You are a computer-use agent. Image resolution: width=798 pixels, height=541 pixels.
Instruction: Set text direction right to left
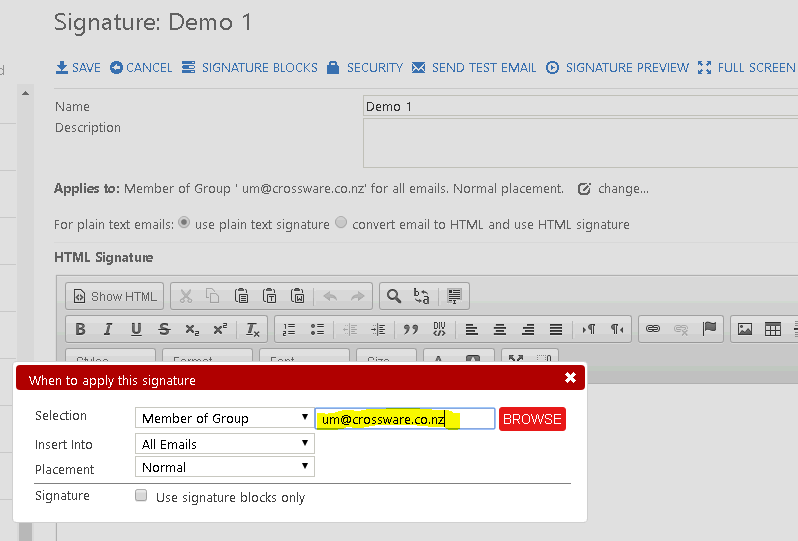coord(617,329)
